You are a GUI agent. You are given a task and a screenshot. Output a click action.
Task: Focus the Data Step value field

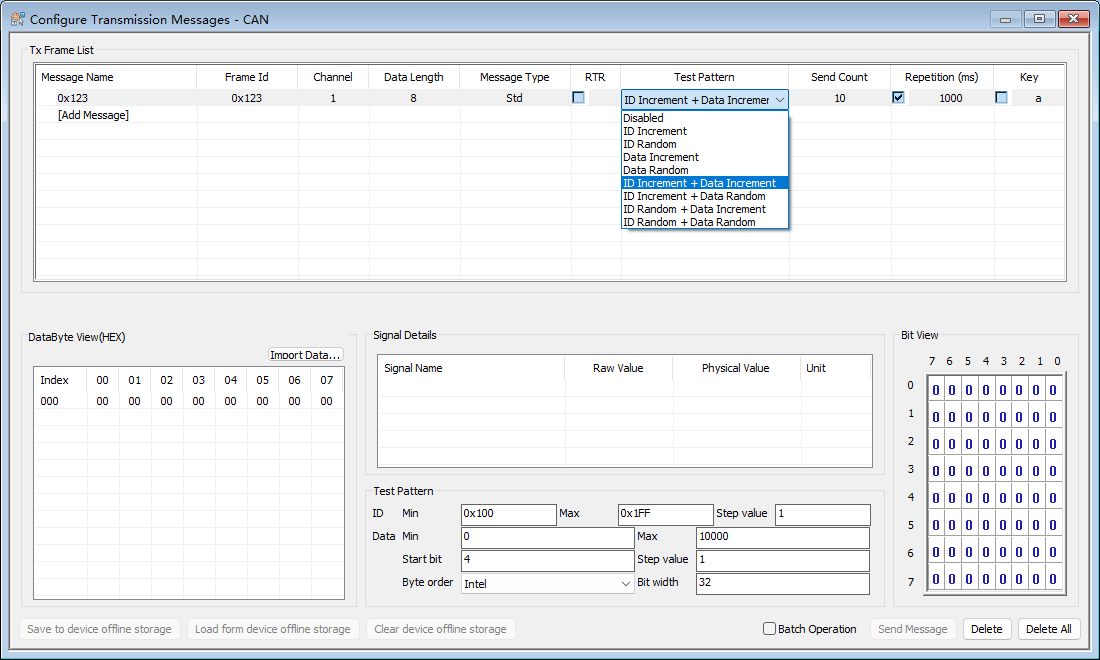coord(783,560)
